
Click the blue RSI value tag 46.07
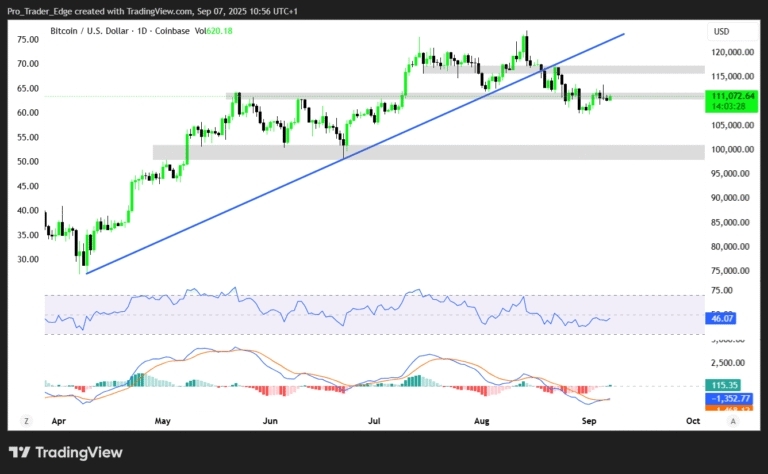pos(722,317)
